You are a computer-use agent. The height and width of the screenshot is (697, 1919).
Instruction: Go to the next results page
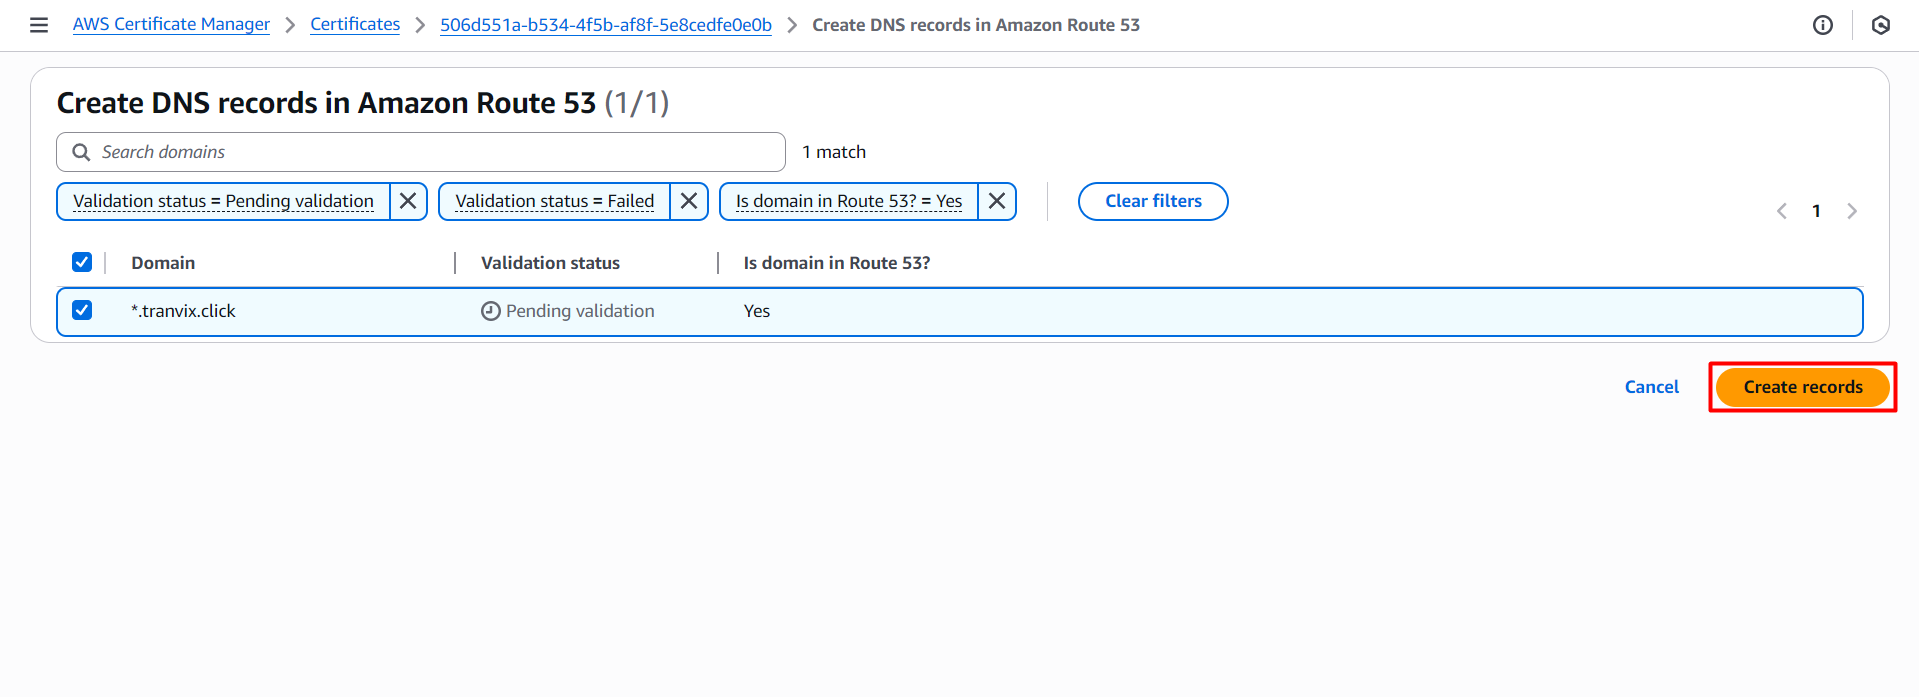(1852, 211)
